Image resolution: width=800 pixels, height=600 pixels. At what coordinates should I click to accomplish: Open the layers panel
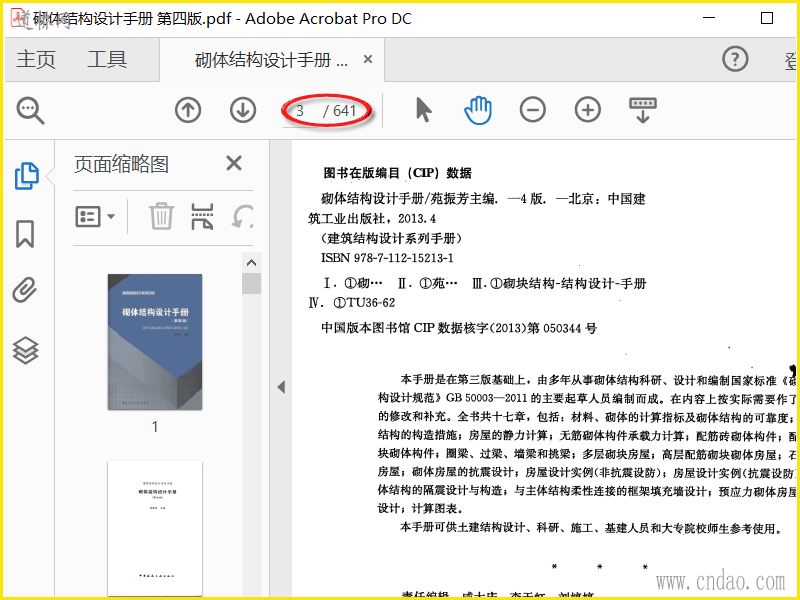[26, 351]
